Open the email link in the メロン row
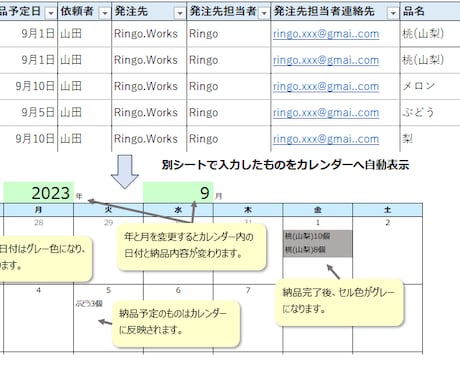 click(326, 86)
